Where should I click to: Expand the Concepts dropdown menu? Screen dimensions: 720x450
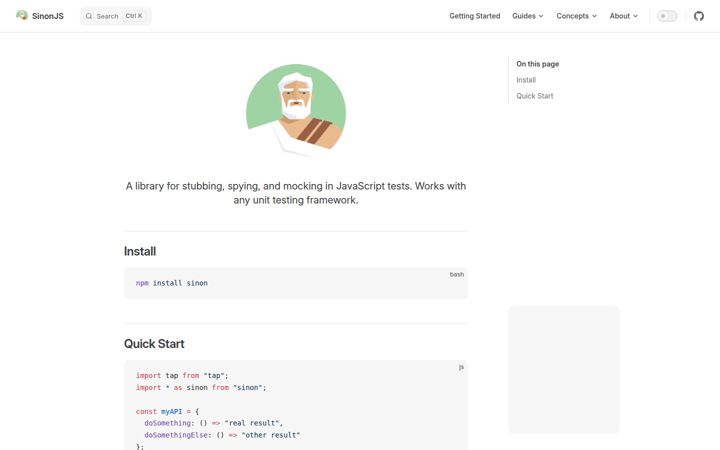[x=576, y=16]
